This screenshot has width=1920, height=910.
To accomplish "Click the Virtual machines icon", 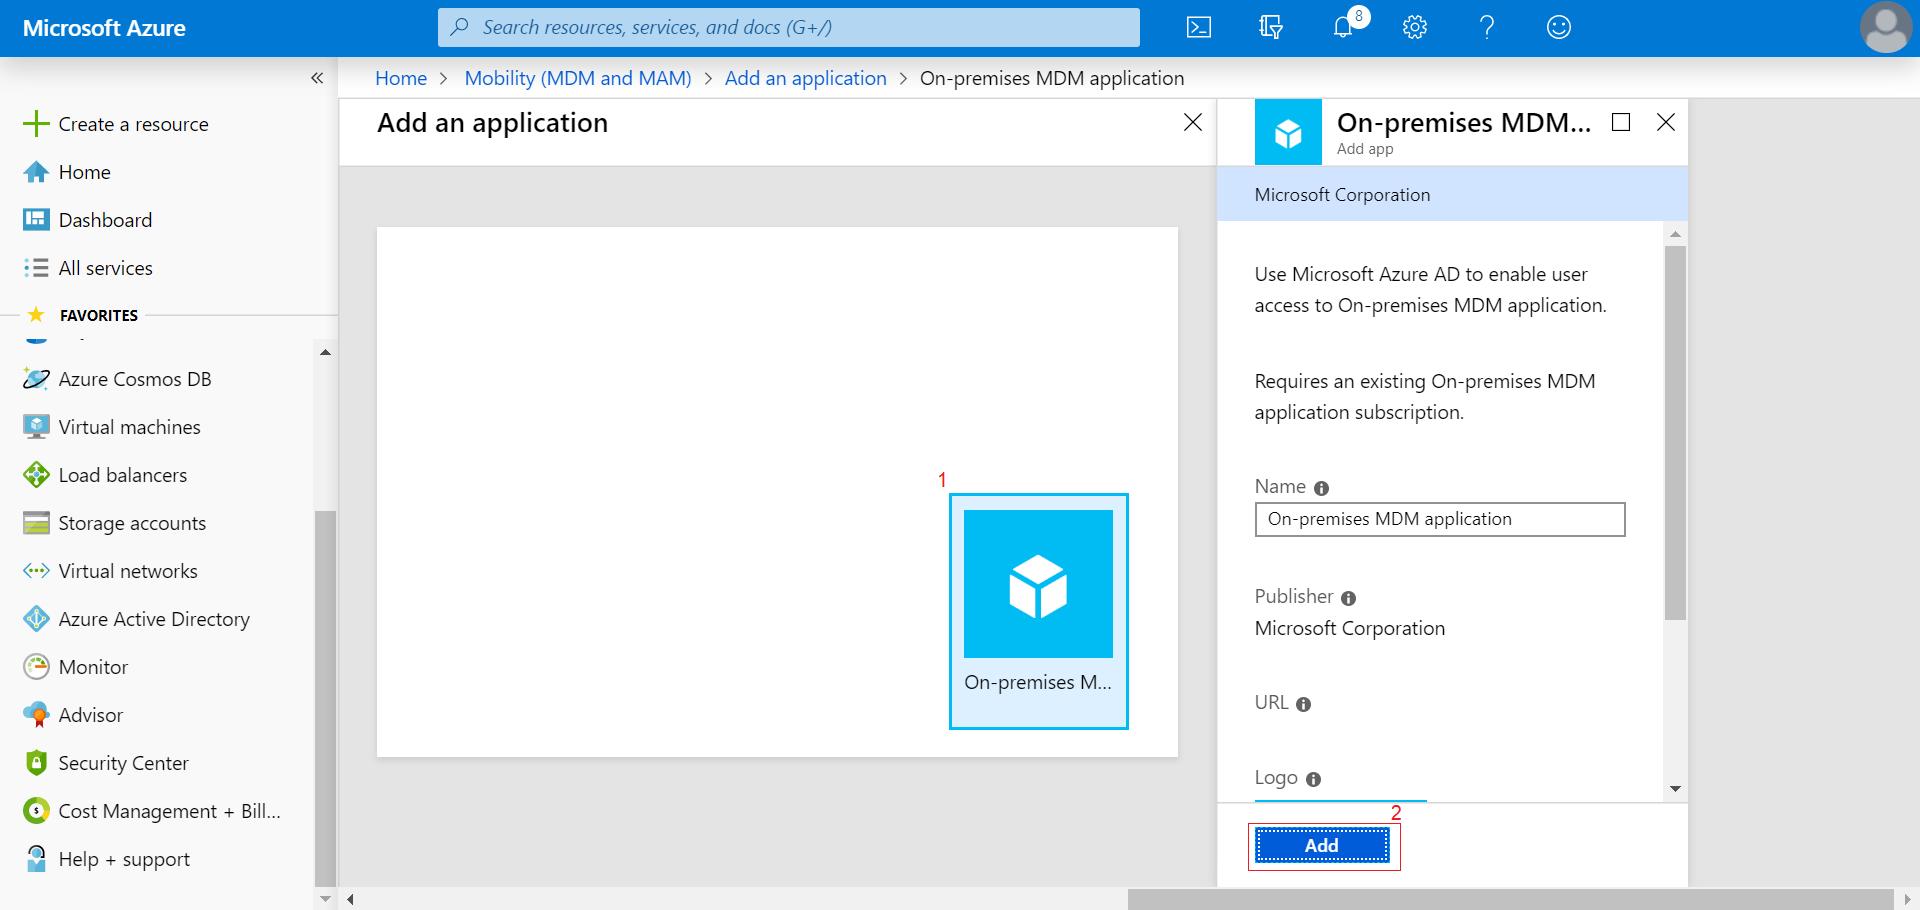I will [x=36, y=427].
